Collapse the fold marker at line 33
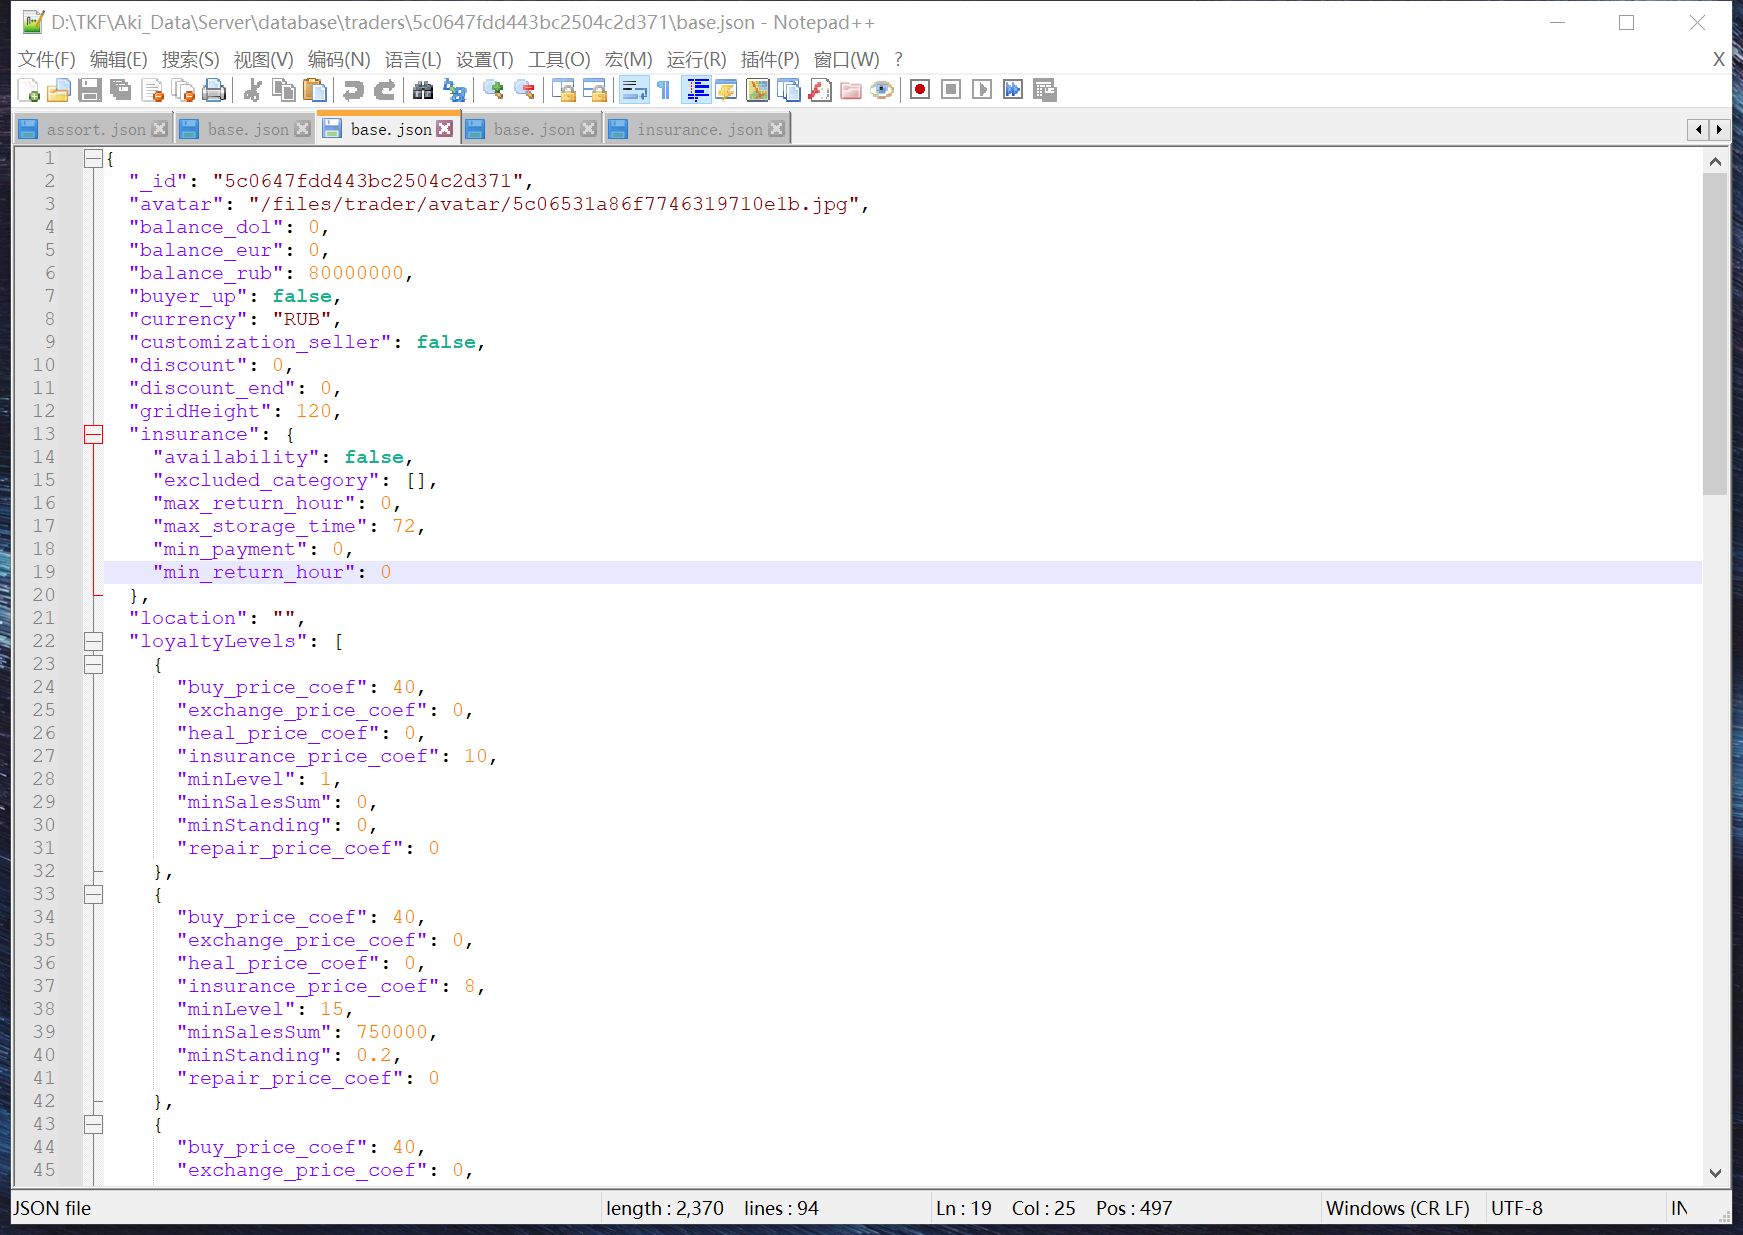Screen dimensions: 1743x1235 point(93,894)
